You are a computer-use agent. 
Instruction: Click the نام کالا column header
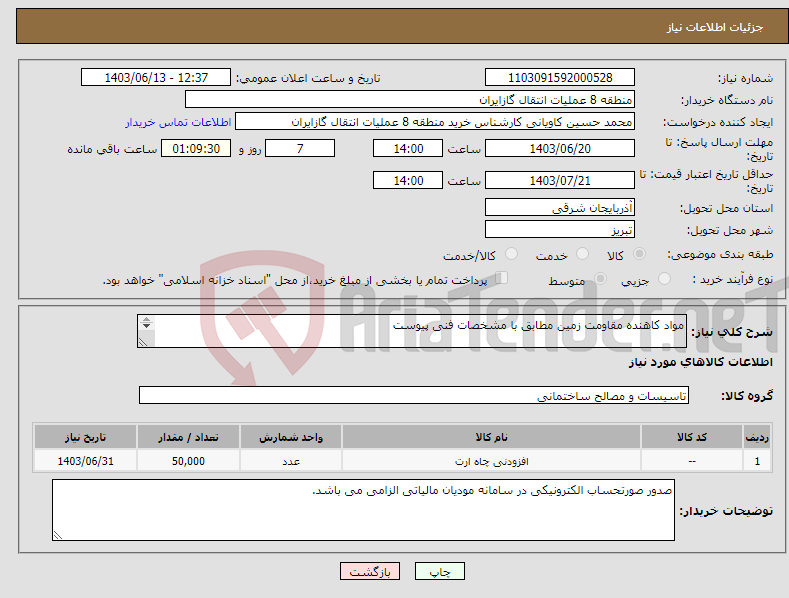(x=491, y=437)
